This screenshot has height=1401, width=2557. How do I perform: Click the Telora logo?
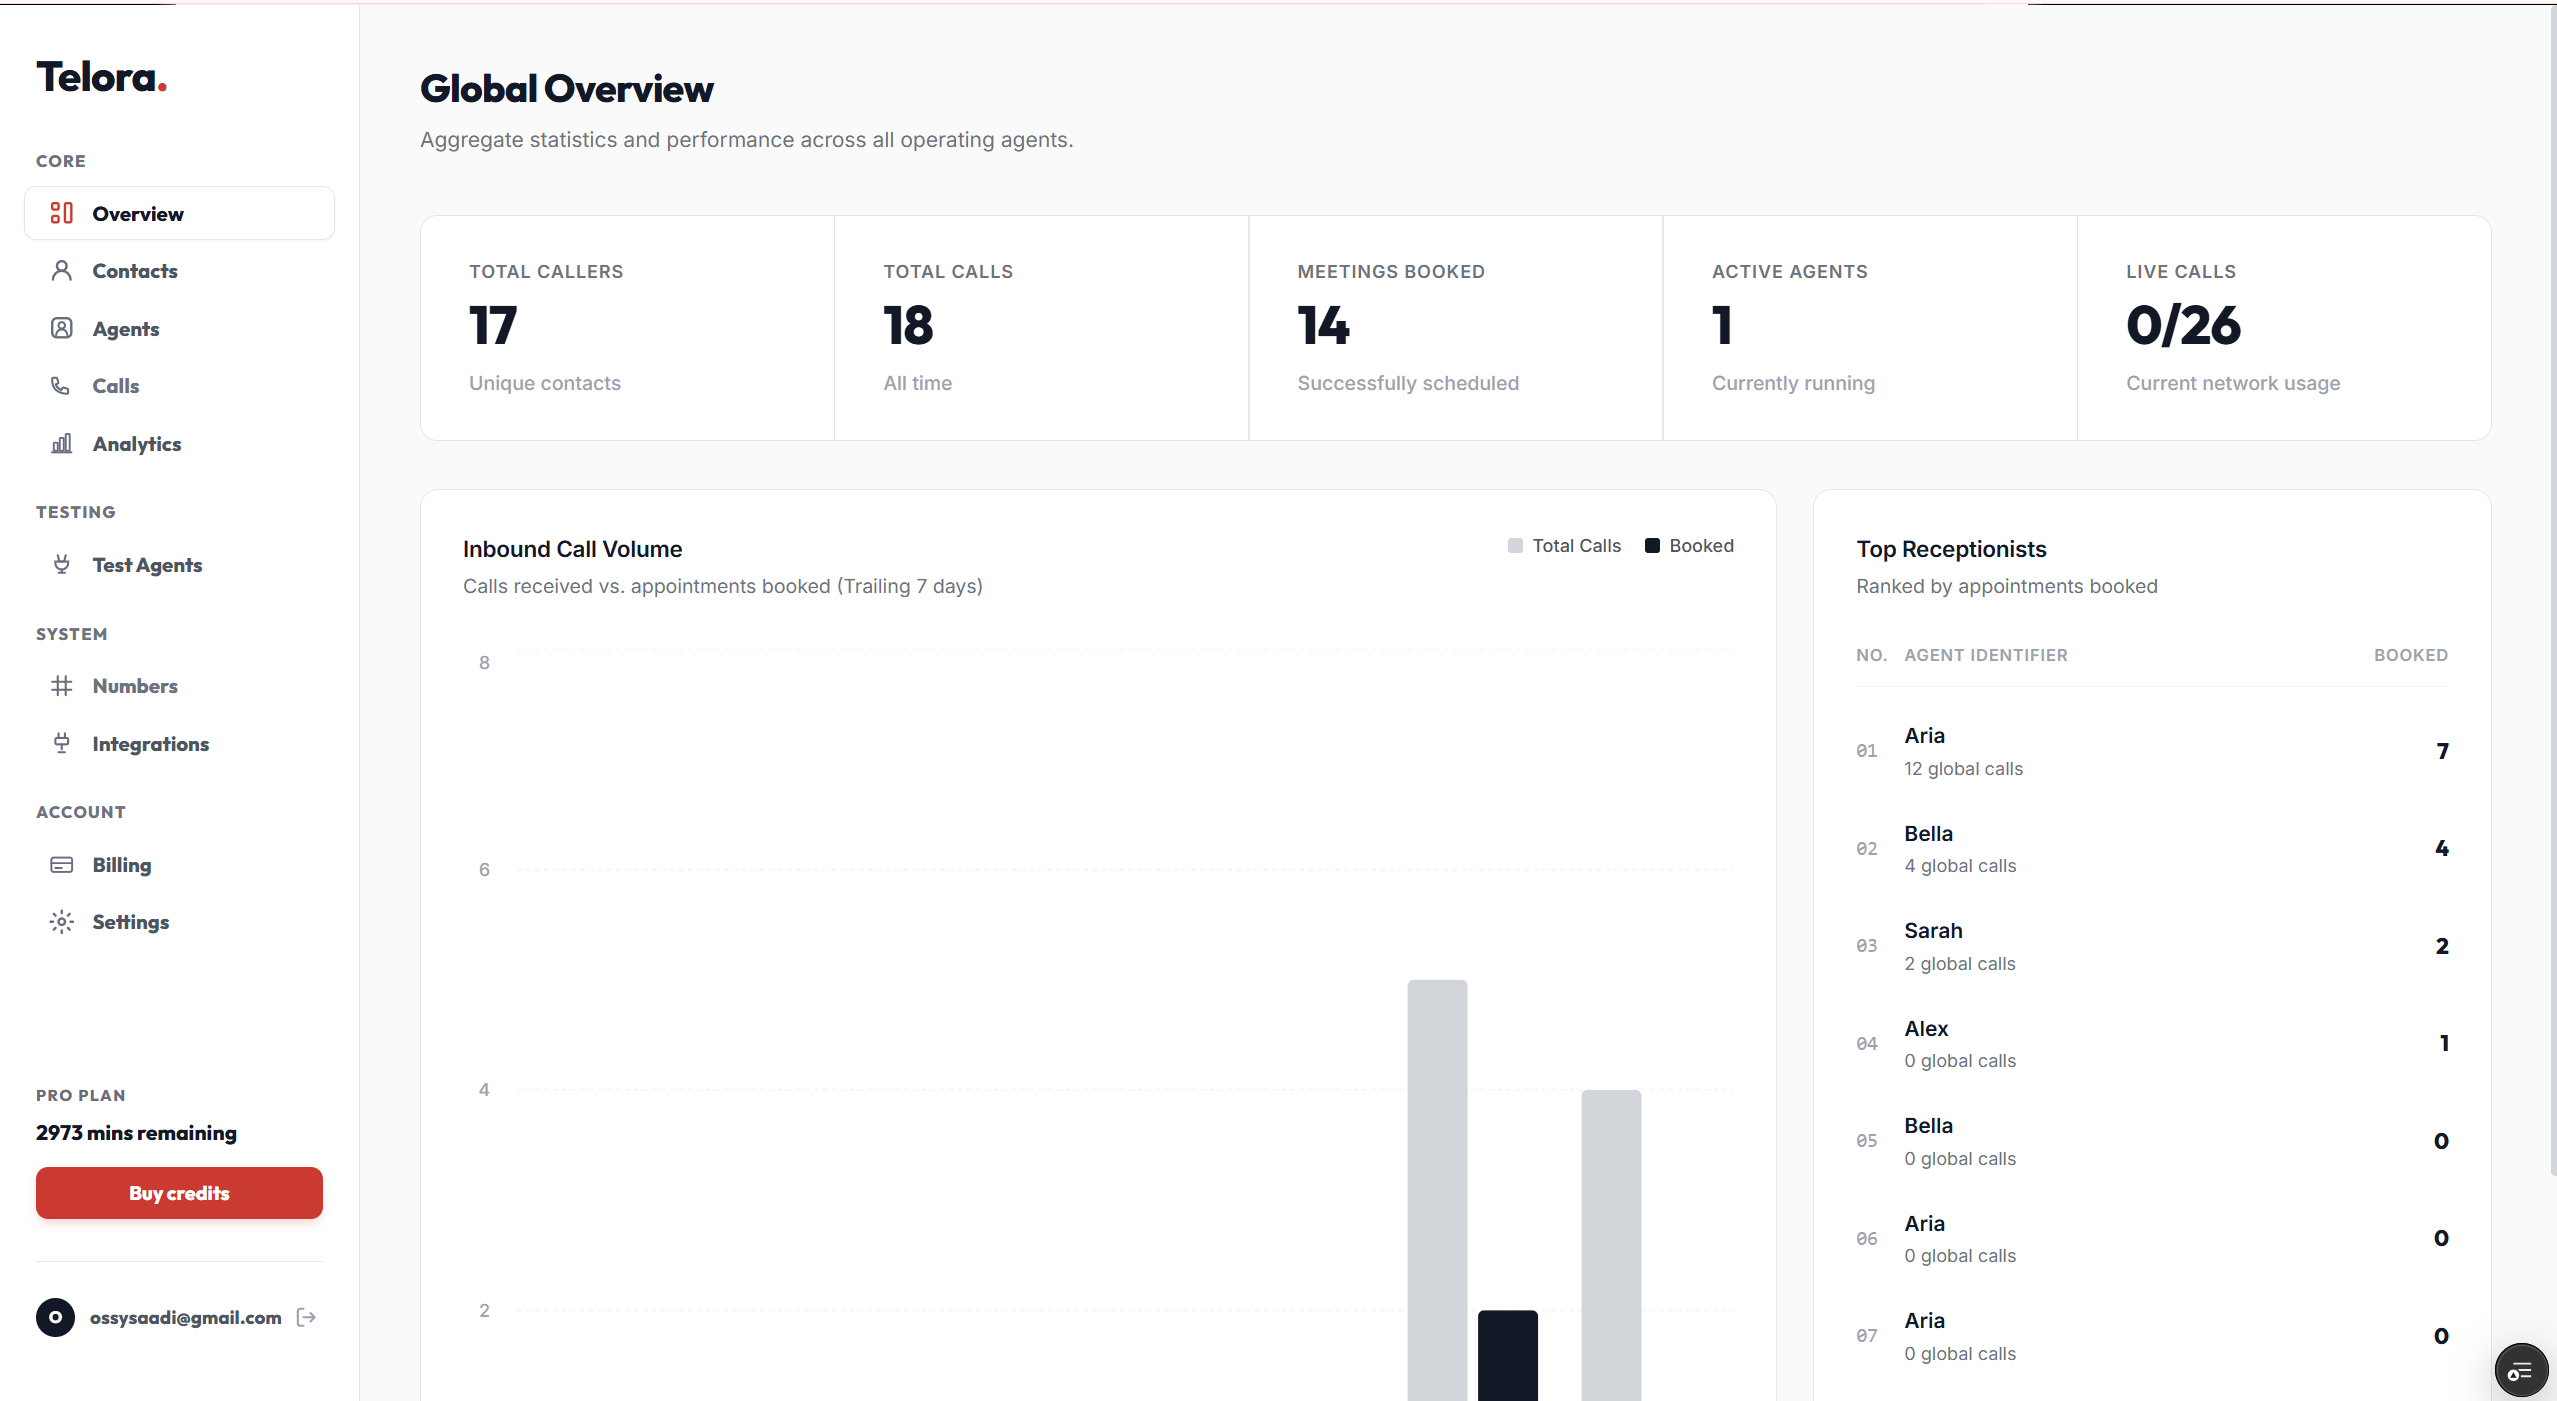pyautogui.click(x=102, y=77)
